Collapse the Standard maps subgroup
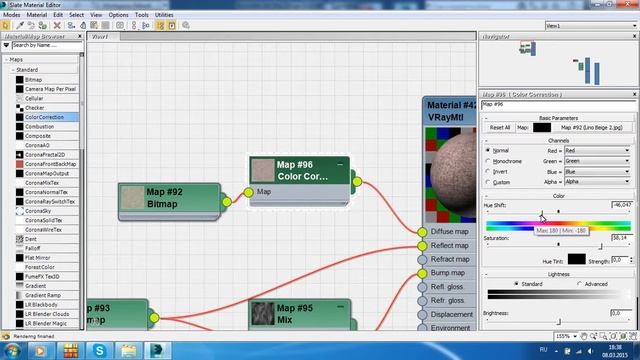This screenshot has width=640, height=360. point(13,70)
